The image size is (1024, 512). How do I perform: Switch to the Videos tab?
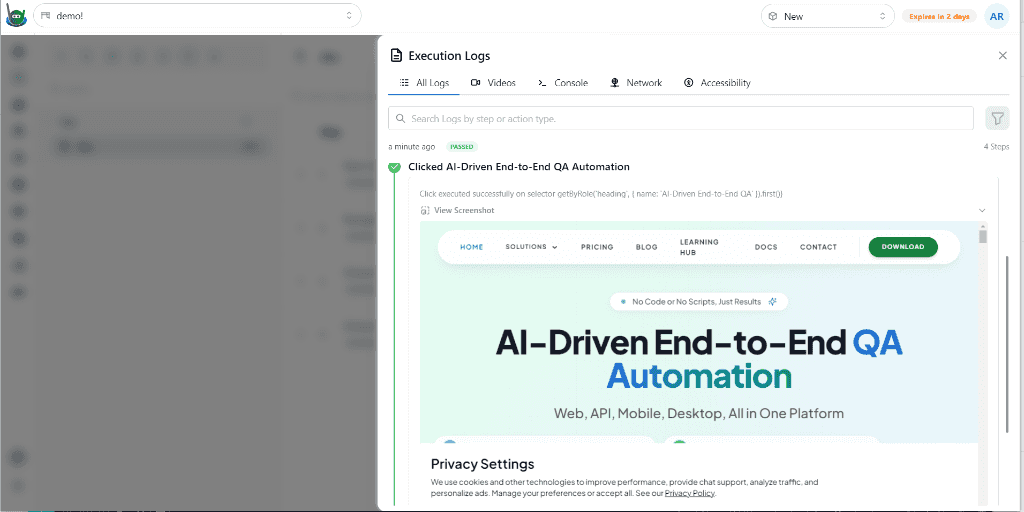[493, 83]
